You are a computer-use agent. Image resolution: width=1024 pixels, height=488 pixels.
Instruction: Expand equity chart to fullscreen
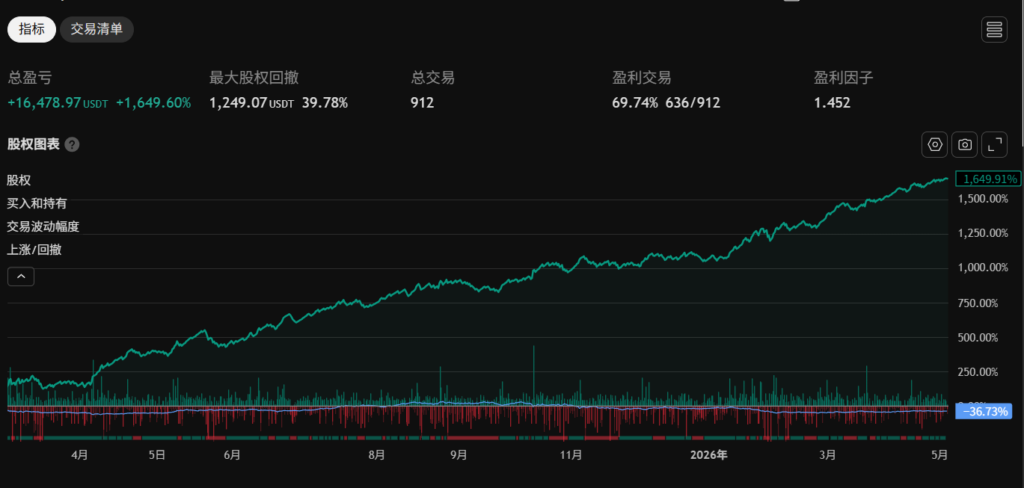point(994,144)
